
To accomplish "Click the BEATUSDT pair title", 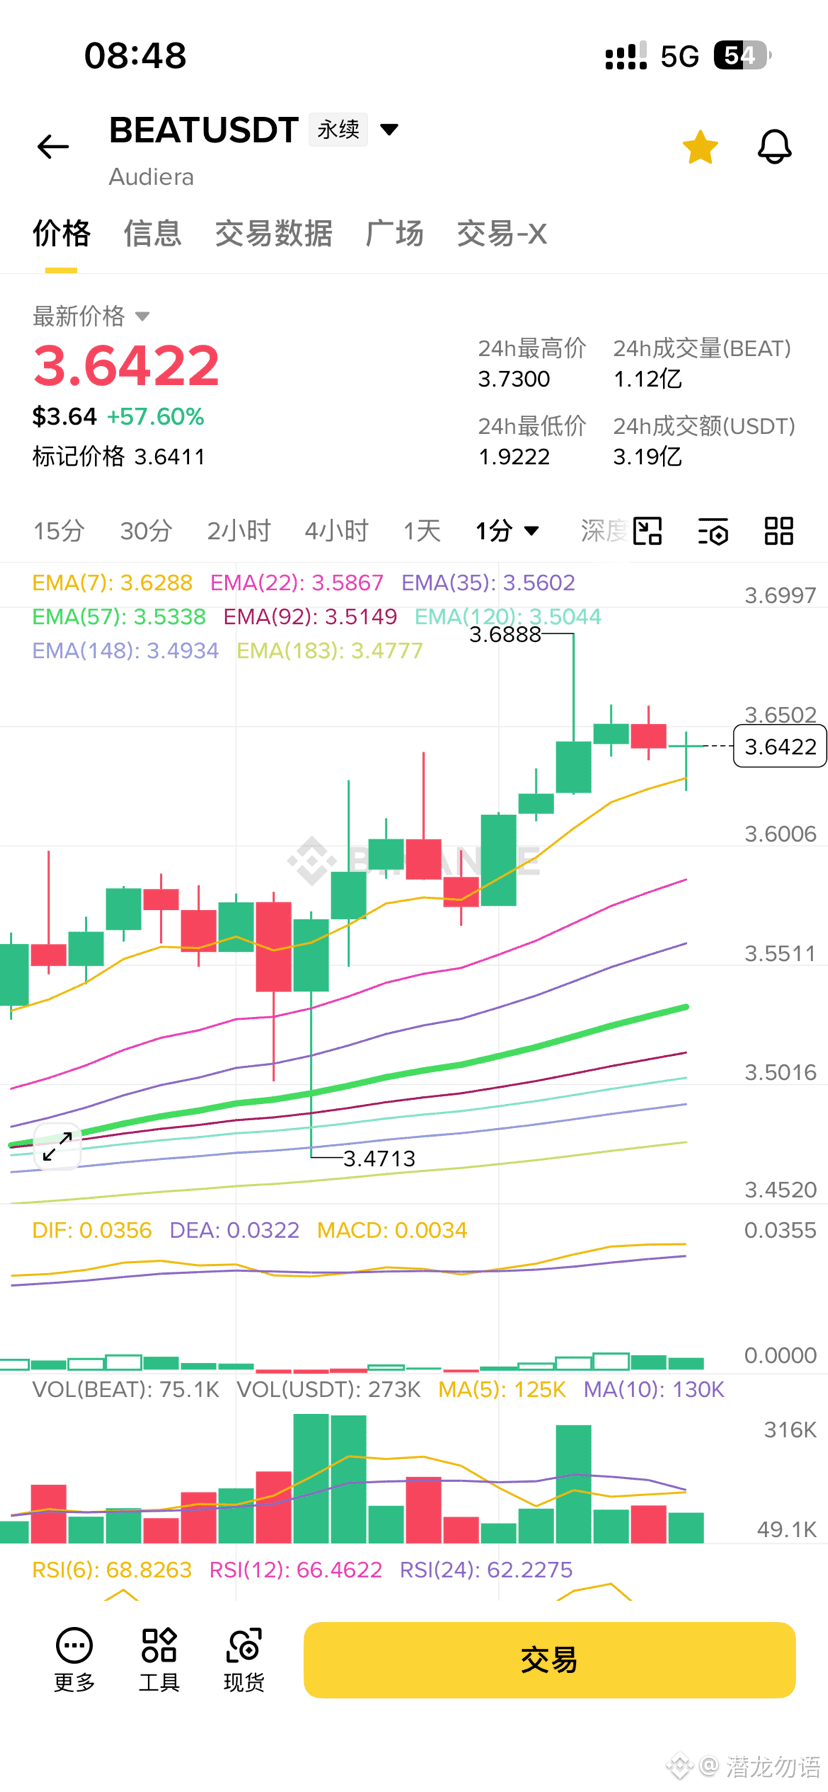I will (x=204, y=130).
